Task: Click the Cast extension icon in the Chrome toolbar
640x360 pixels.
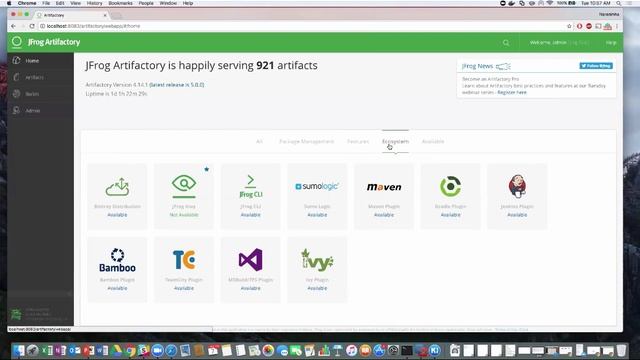Action: 598,26
